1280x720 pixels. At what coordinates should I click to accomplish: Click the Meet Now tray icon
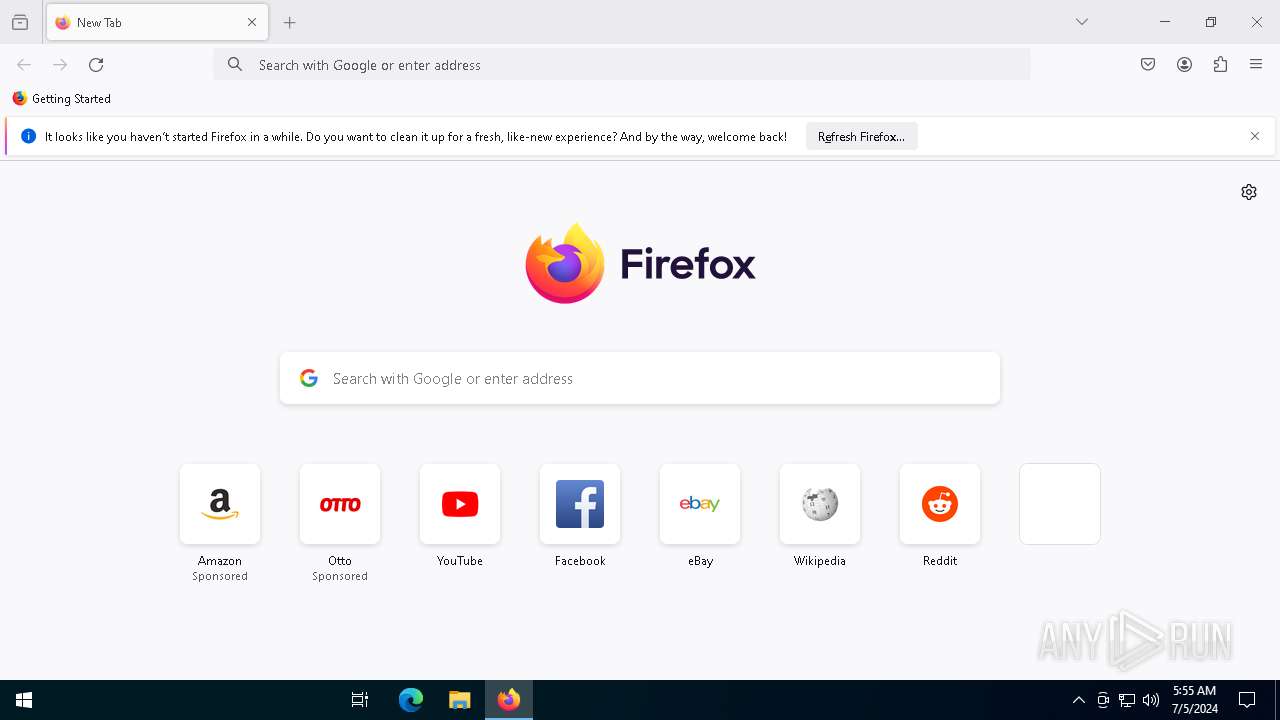click(1103, 700)
